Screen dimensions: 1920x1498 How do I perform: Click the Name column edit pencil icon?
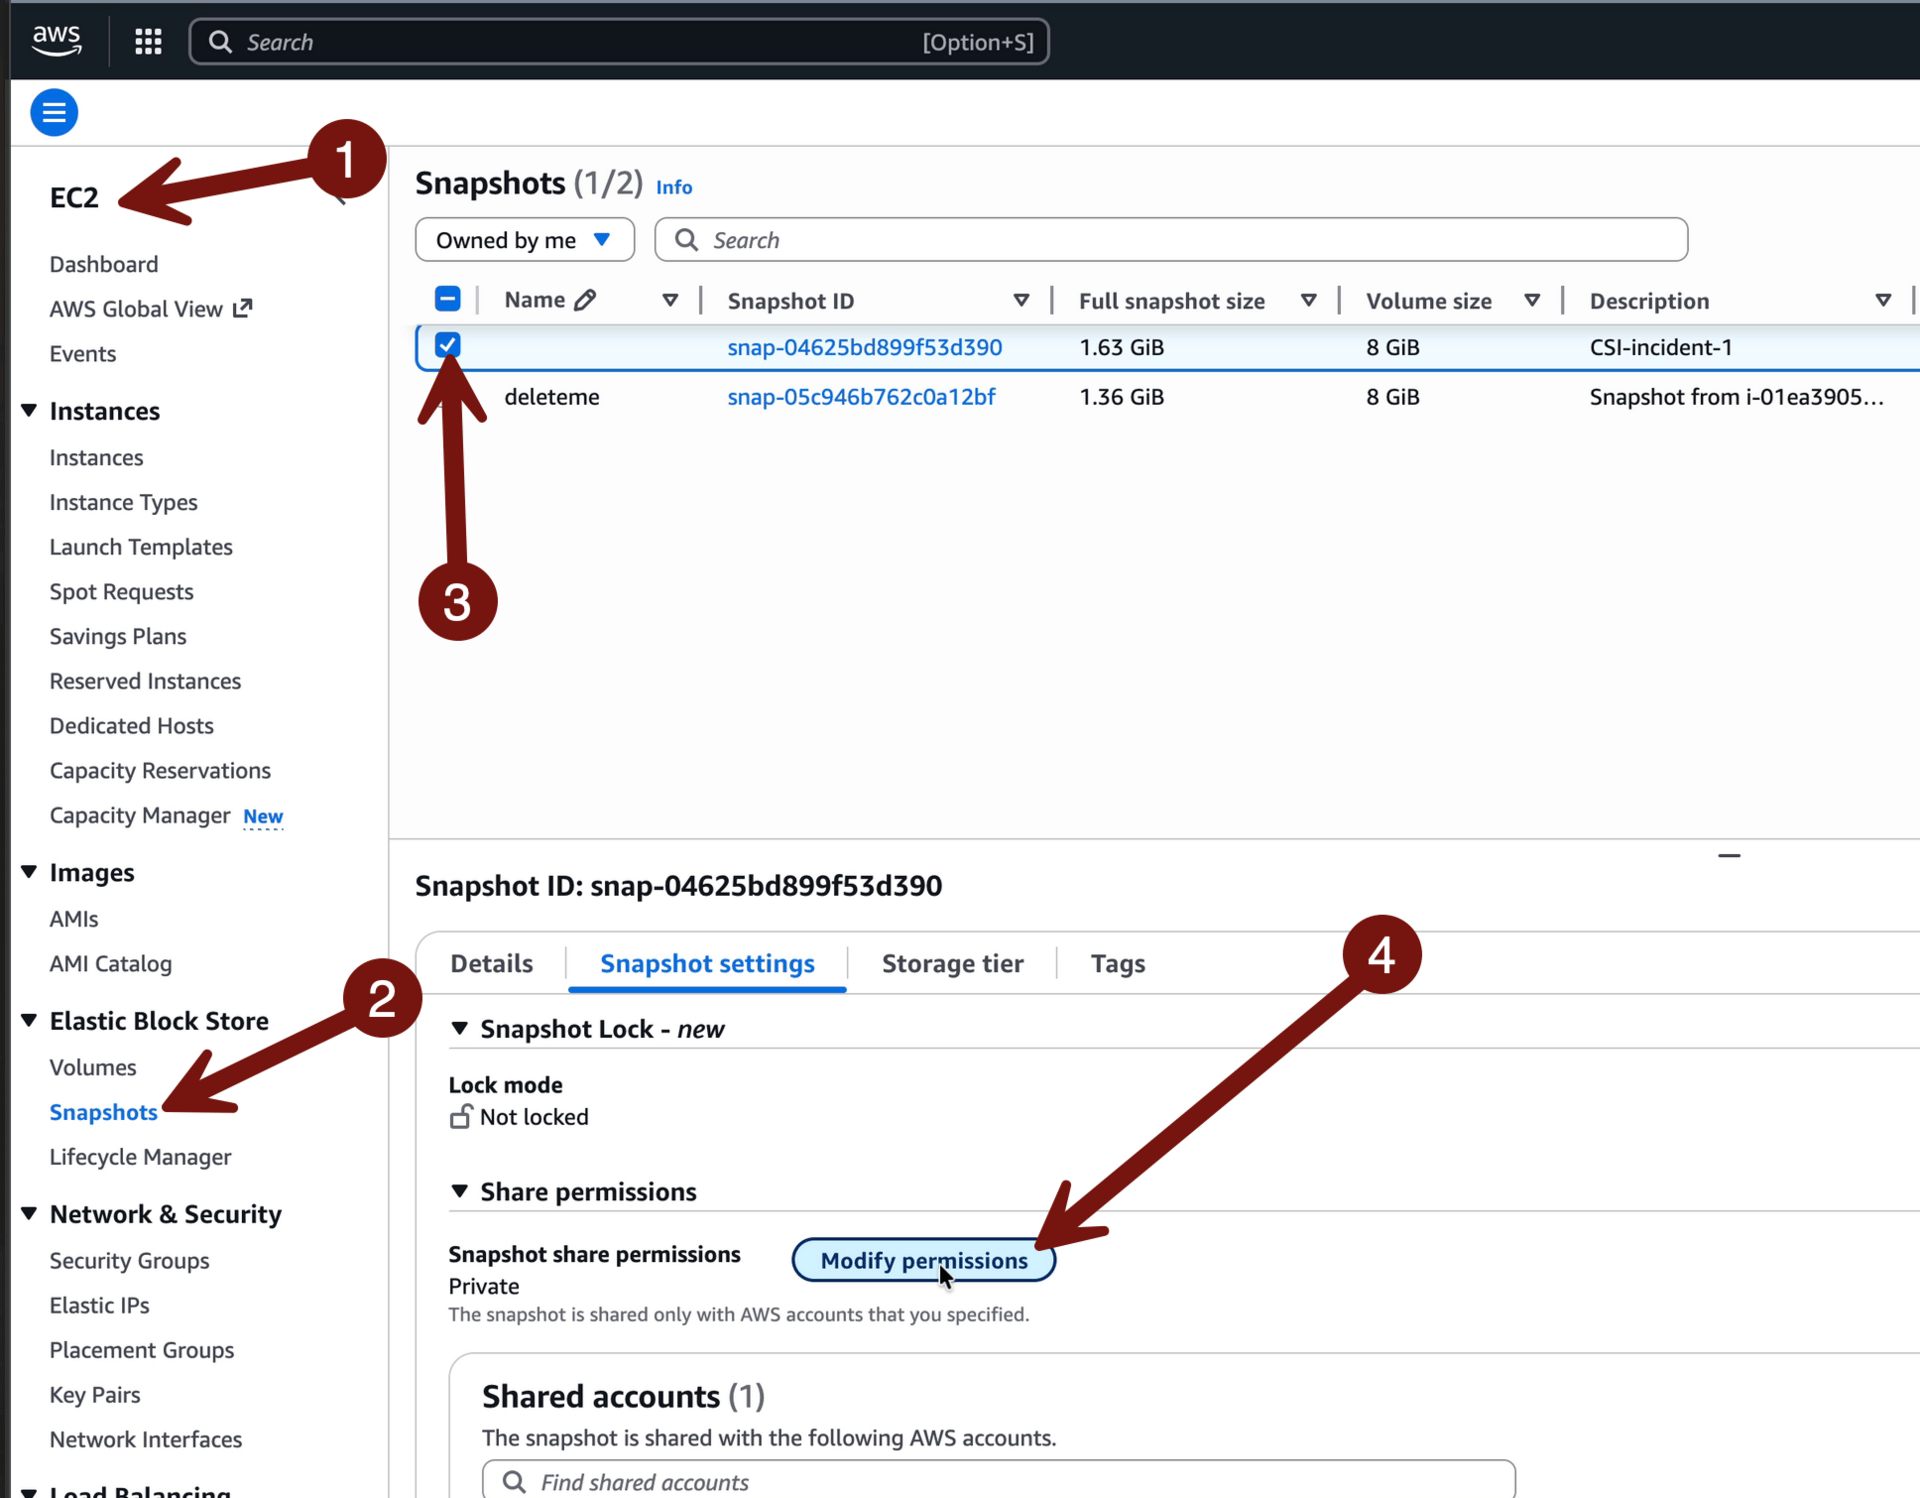586,300
